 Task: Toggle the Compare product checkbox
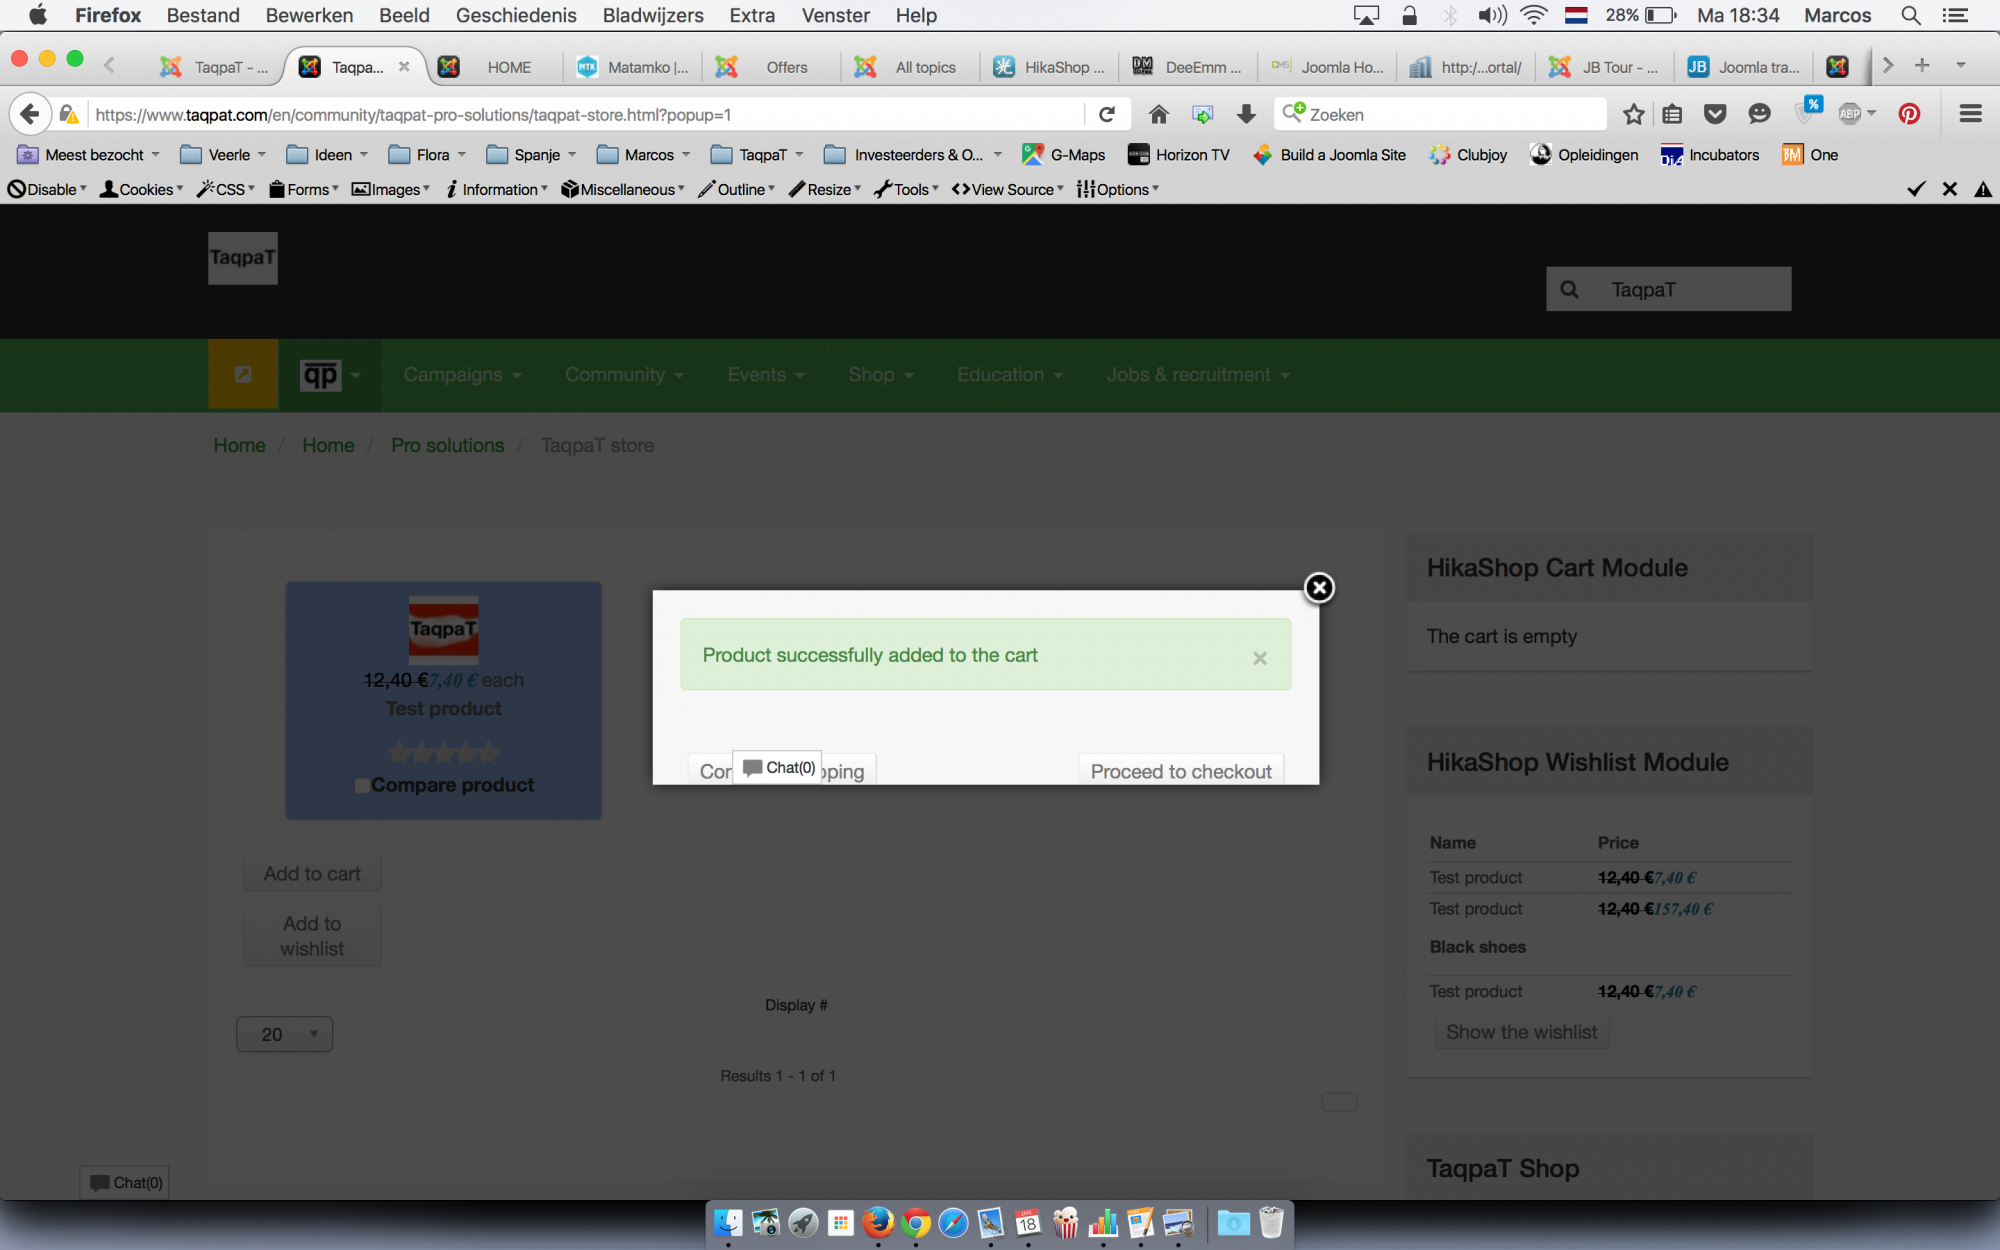pos(362,786)
